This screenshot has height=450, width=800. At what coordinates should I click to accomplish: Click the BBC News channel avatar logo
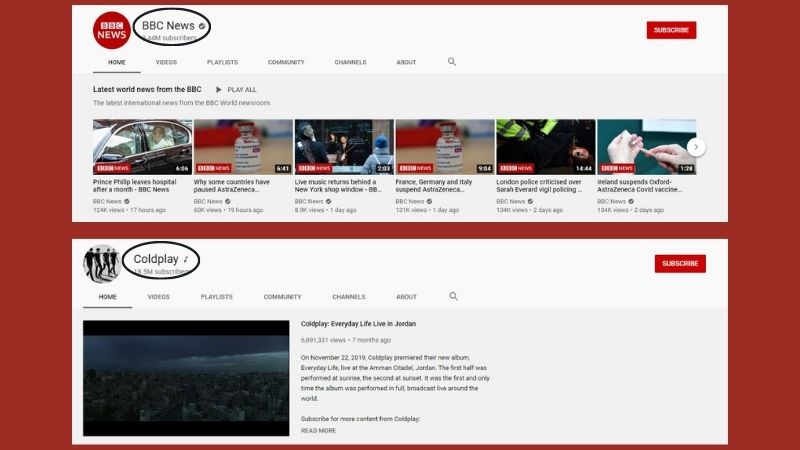click(112, 30)
